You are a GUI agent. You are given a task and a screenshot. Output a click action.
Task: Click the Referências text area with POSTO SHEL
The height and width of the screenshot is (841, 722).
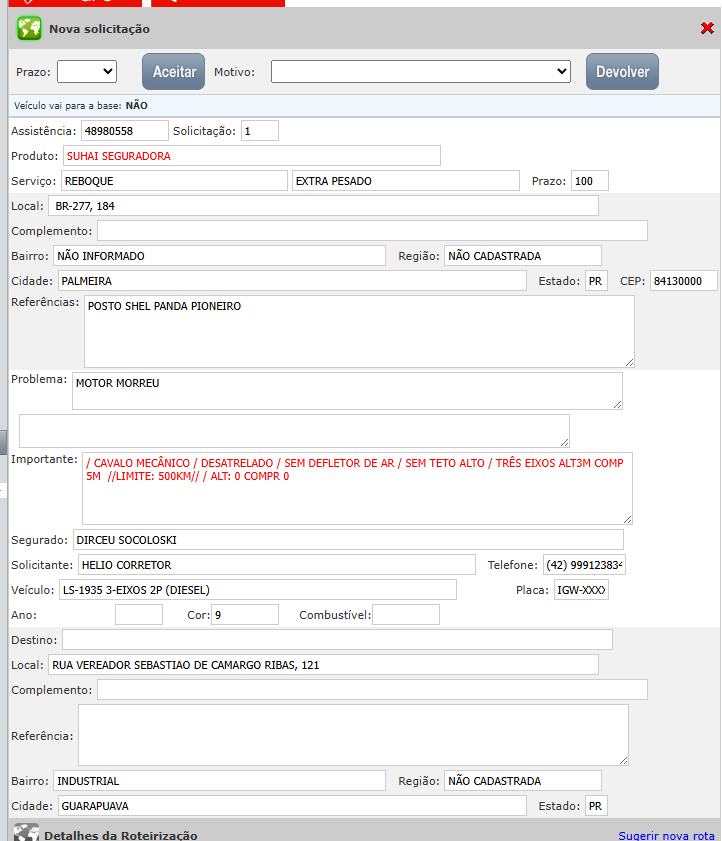(x=358, y=331)
